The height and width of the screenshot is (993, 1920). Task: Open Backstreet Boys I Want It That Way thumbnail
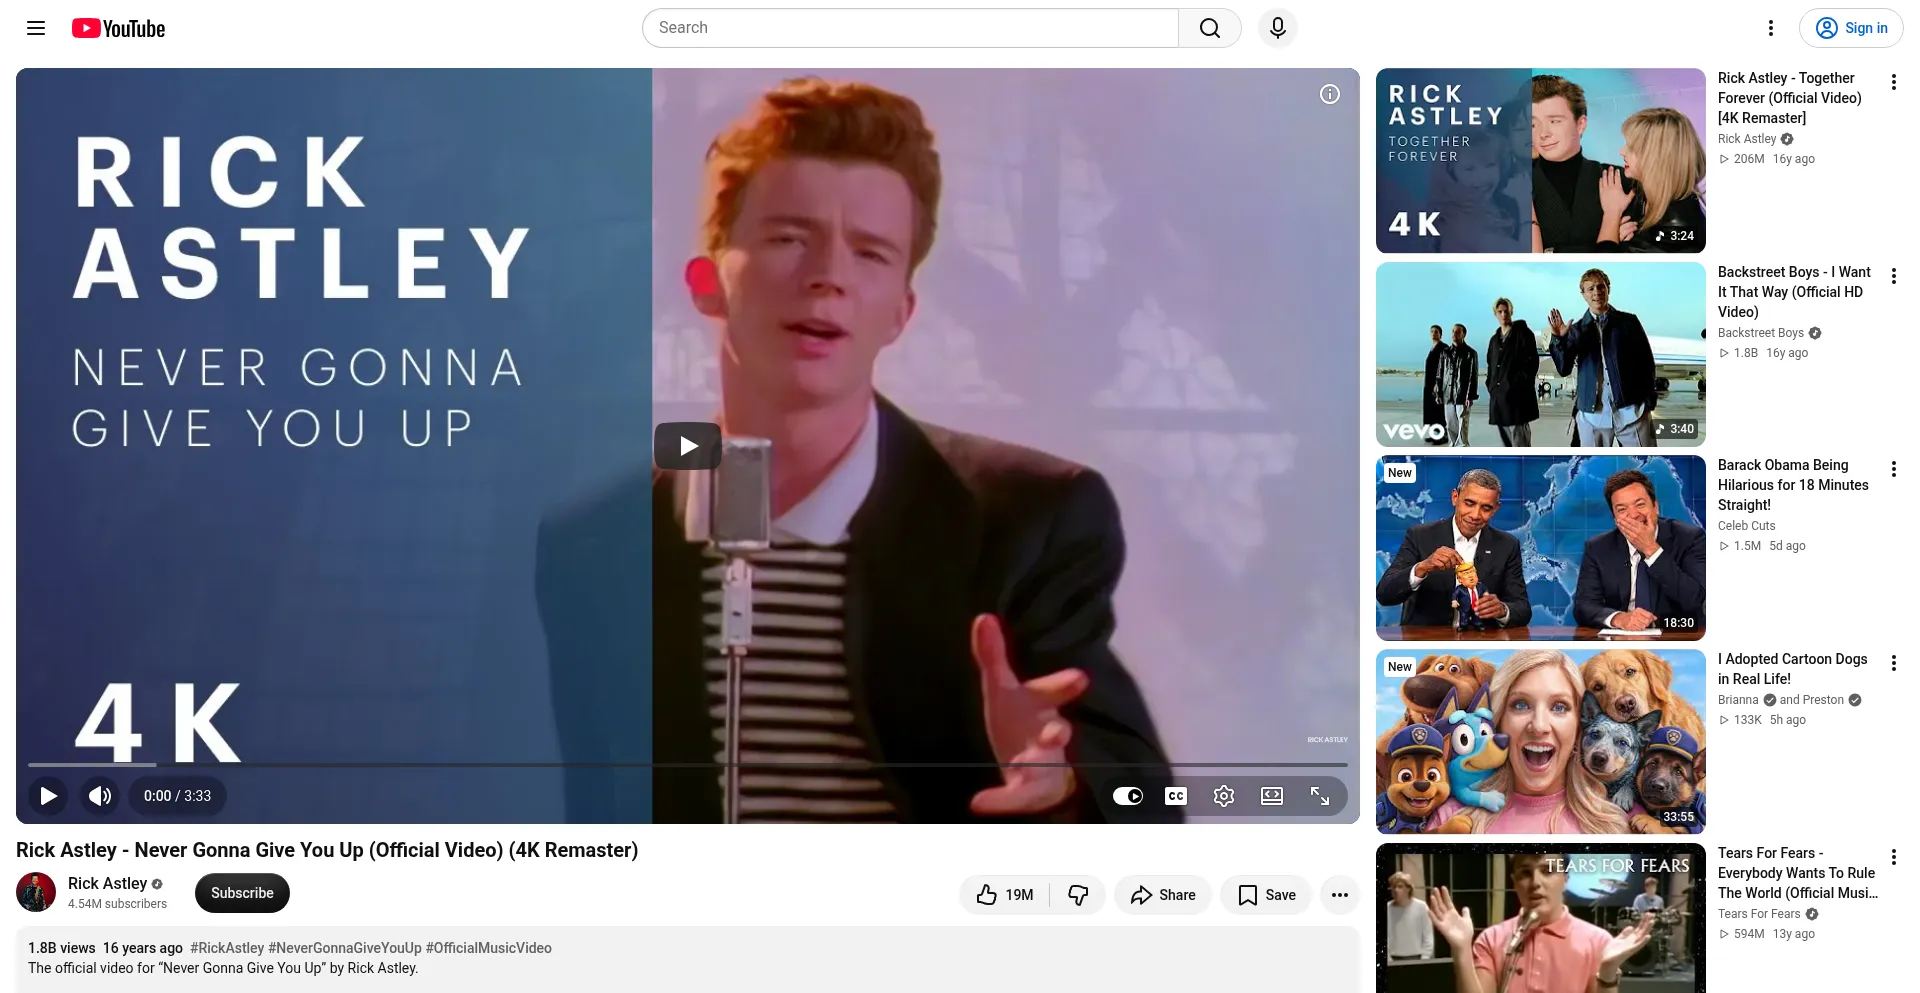point(1541,354)
